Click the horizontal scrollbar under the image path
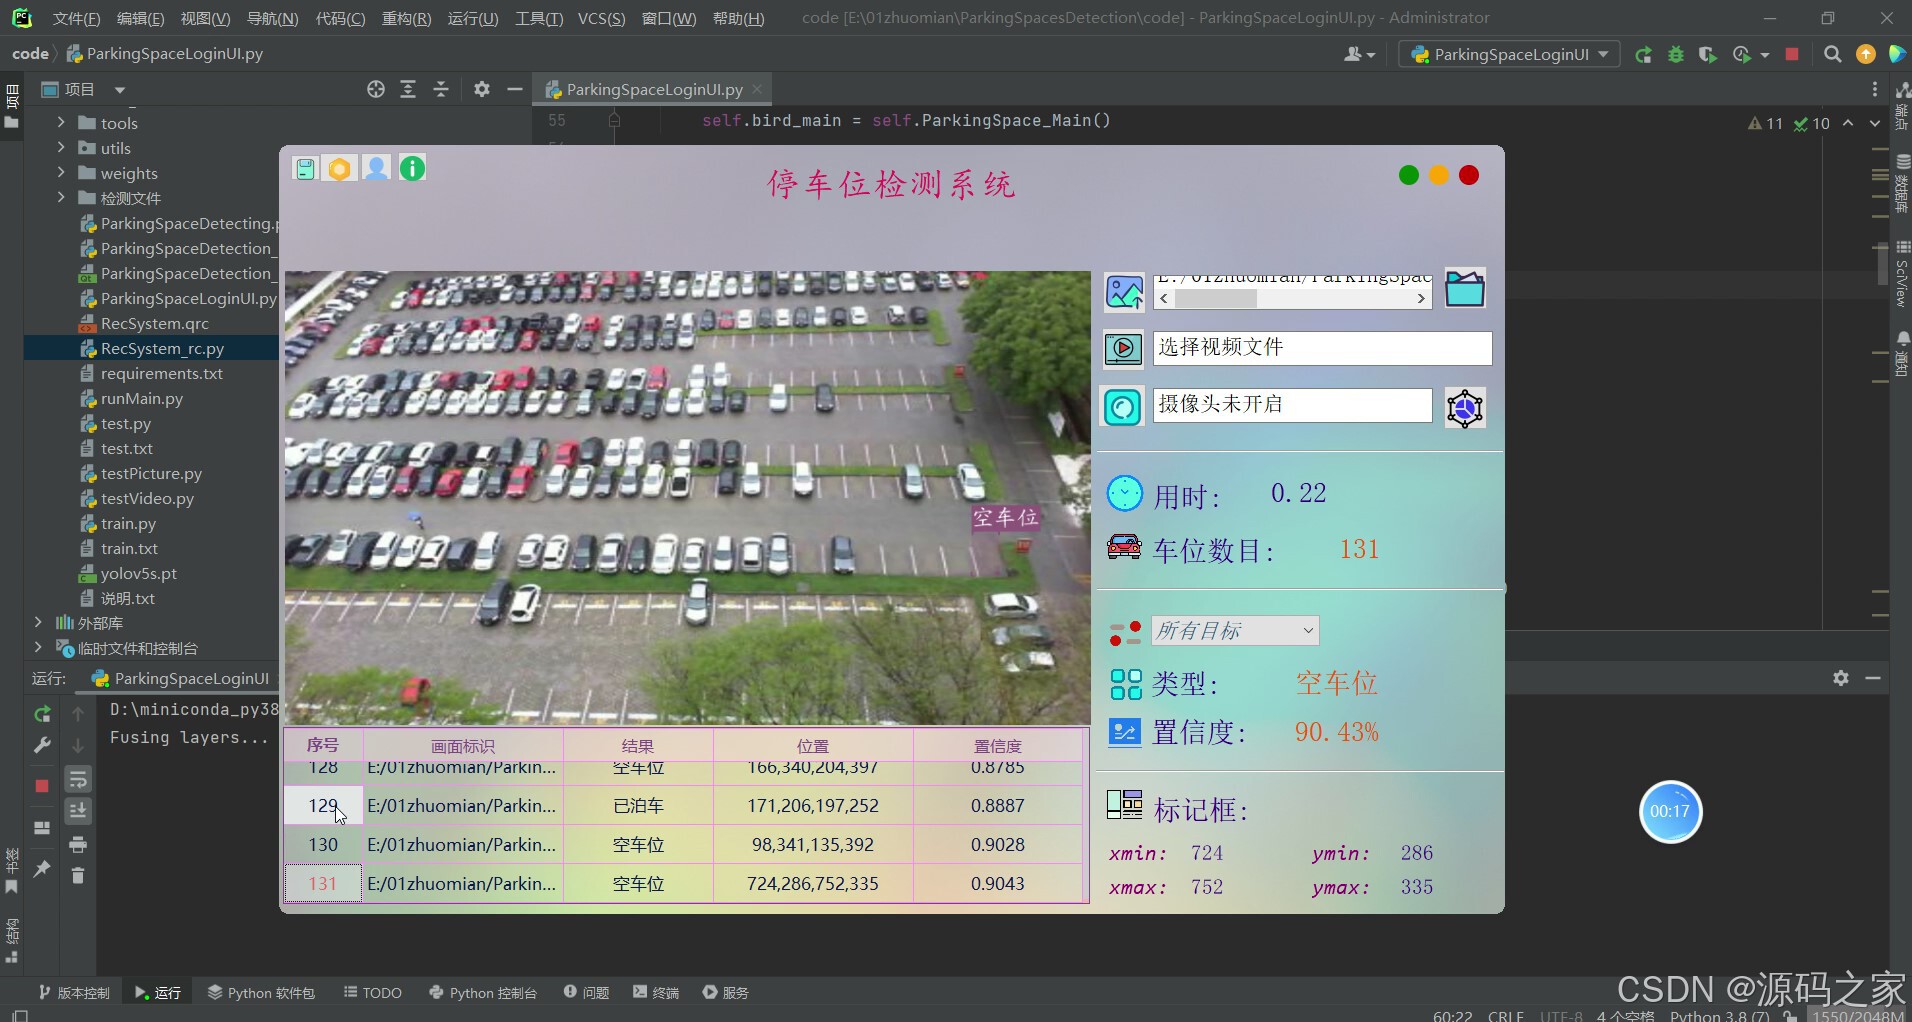Viewport: 1912px width, 1022px height. (1292, 298)
